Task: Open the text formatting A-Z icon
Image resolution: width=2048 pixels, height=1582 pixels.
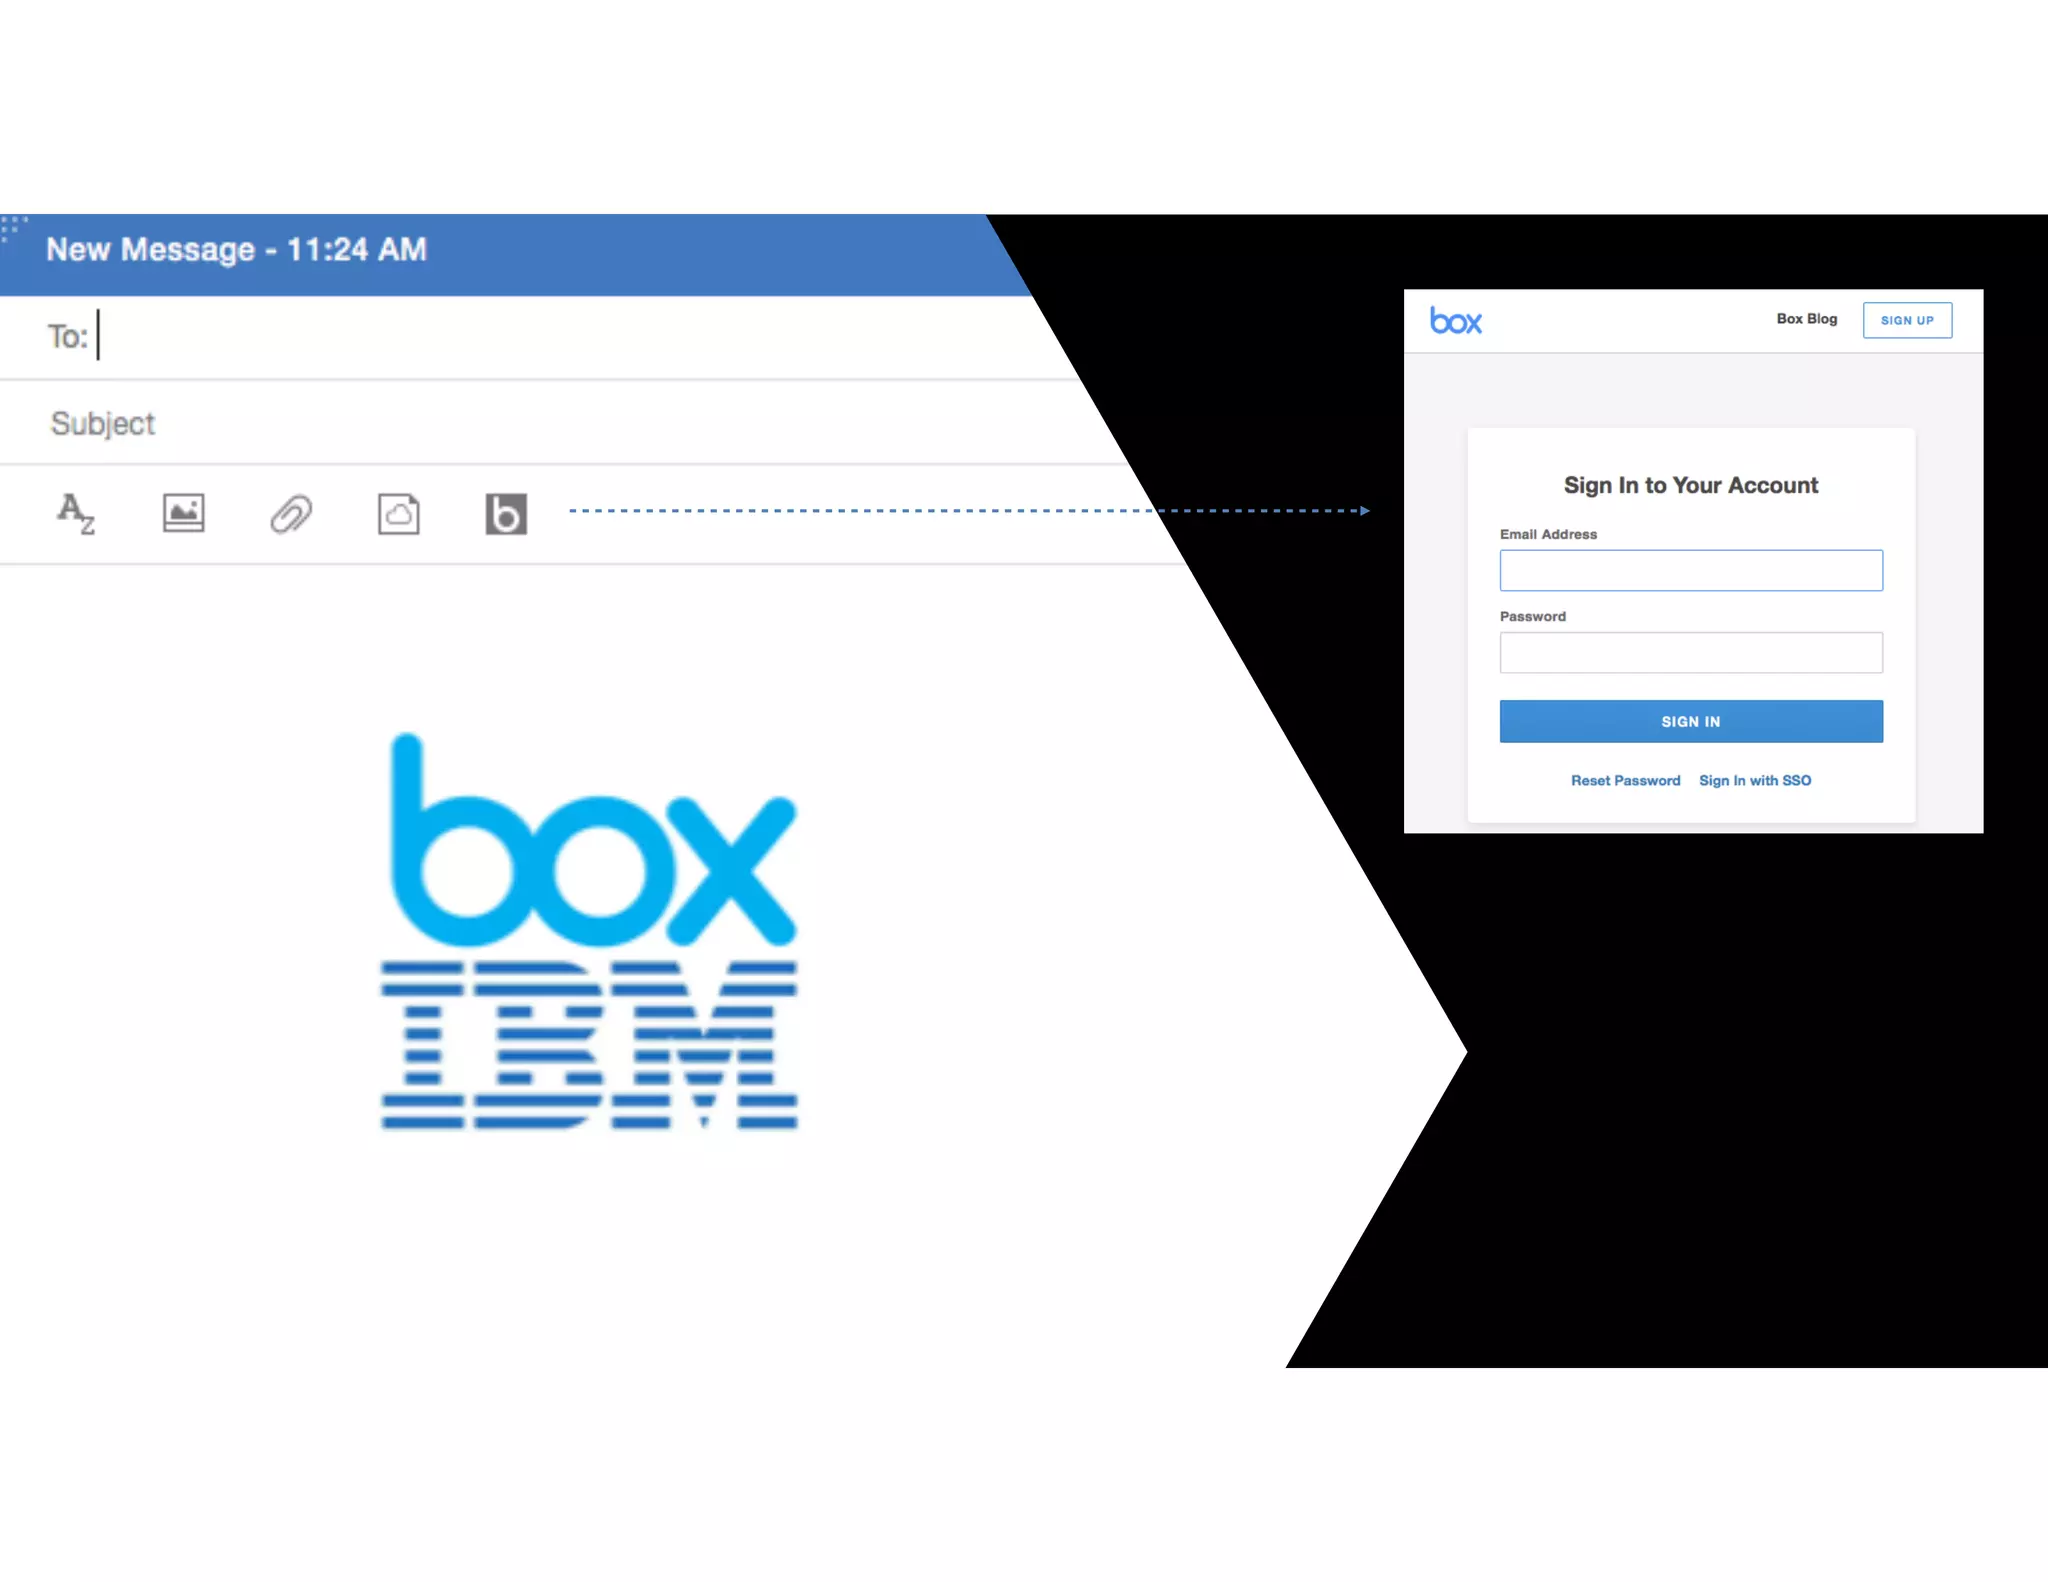Action: [x=75, y=514]
